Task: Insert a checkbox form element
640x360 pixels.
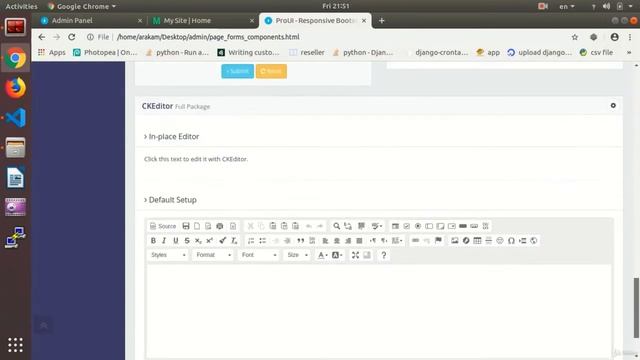Action: [407, 226]
